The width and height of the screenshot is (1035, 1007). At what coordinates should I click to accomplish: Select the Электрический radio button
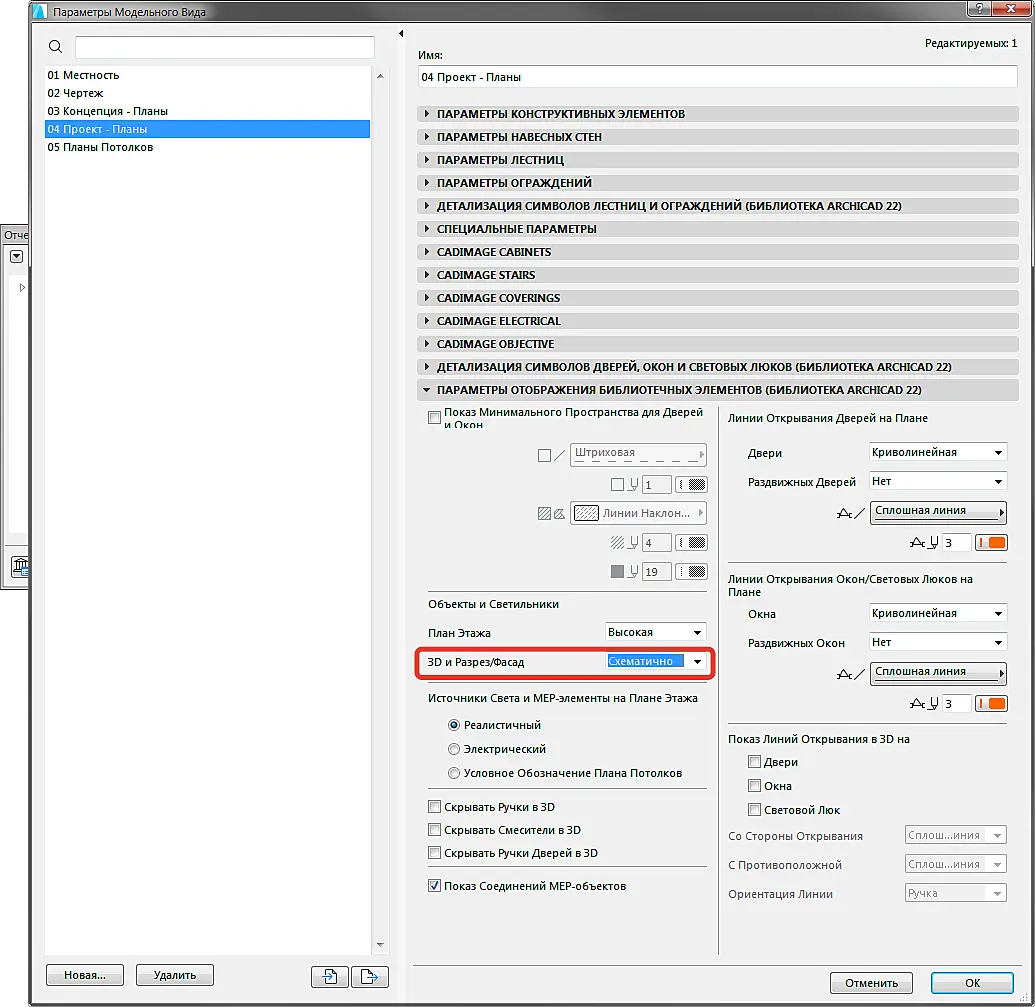(454, 749)
